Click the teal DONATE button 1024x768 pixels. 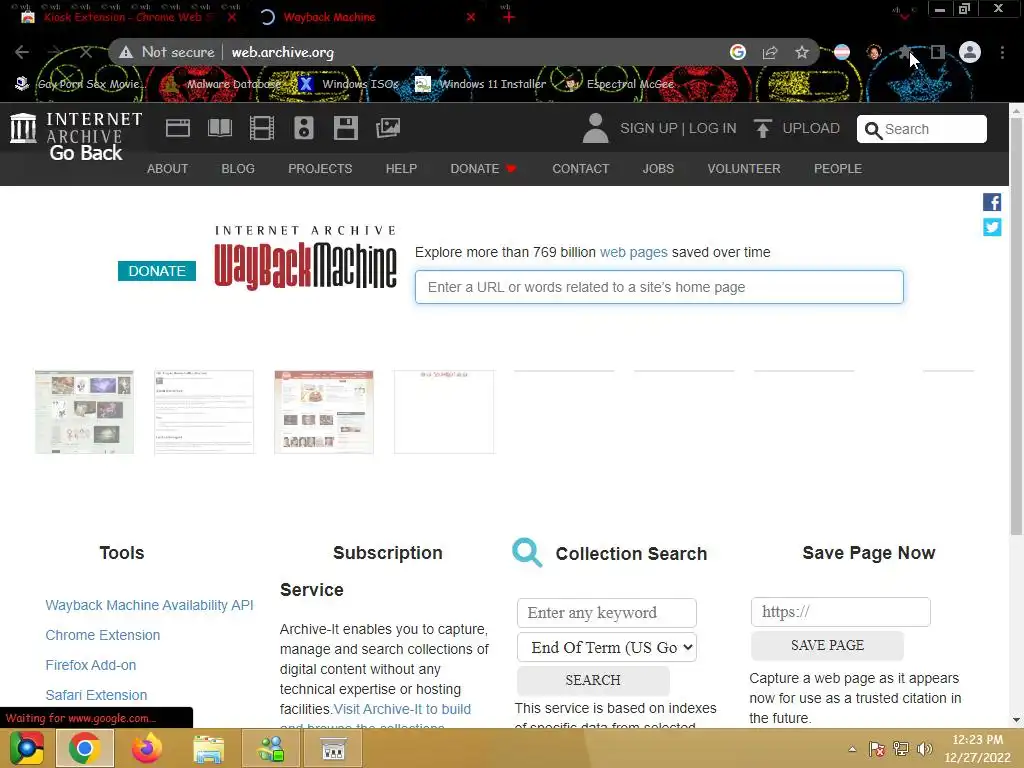coord(157,270)
